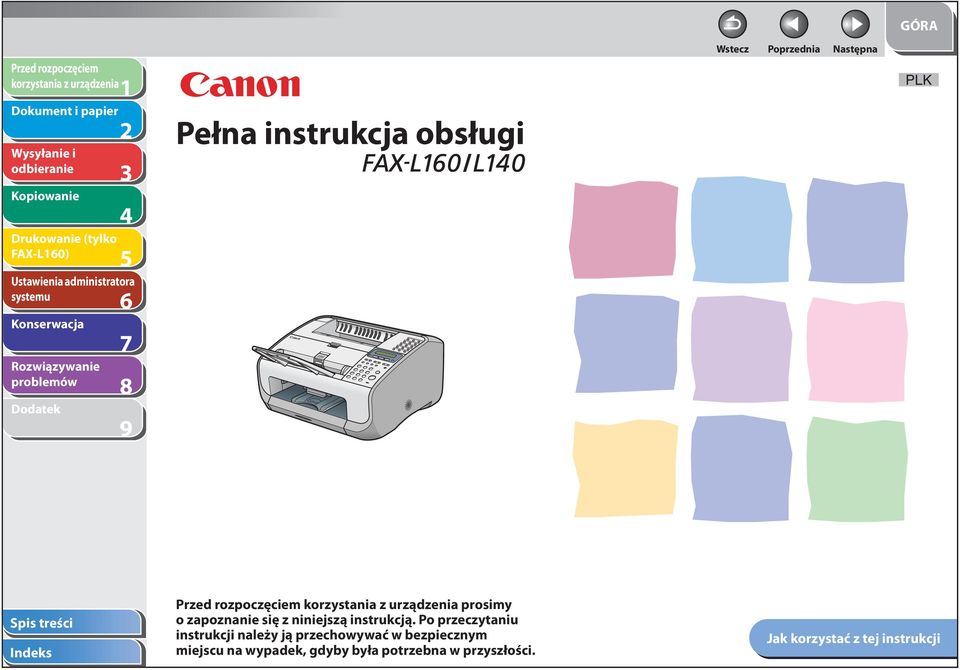
Task: Open chapter 2 Dokument i papier
Action: (x=73, y=121)
